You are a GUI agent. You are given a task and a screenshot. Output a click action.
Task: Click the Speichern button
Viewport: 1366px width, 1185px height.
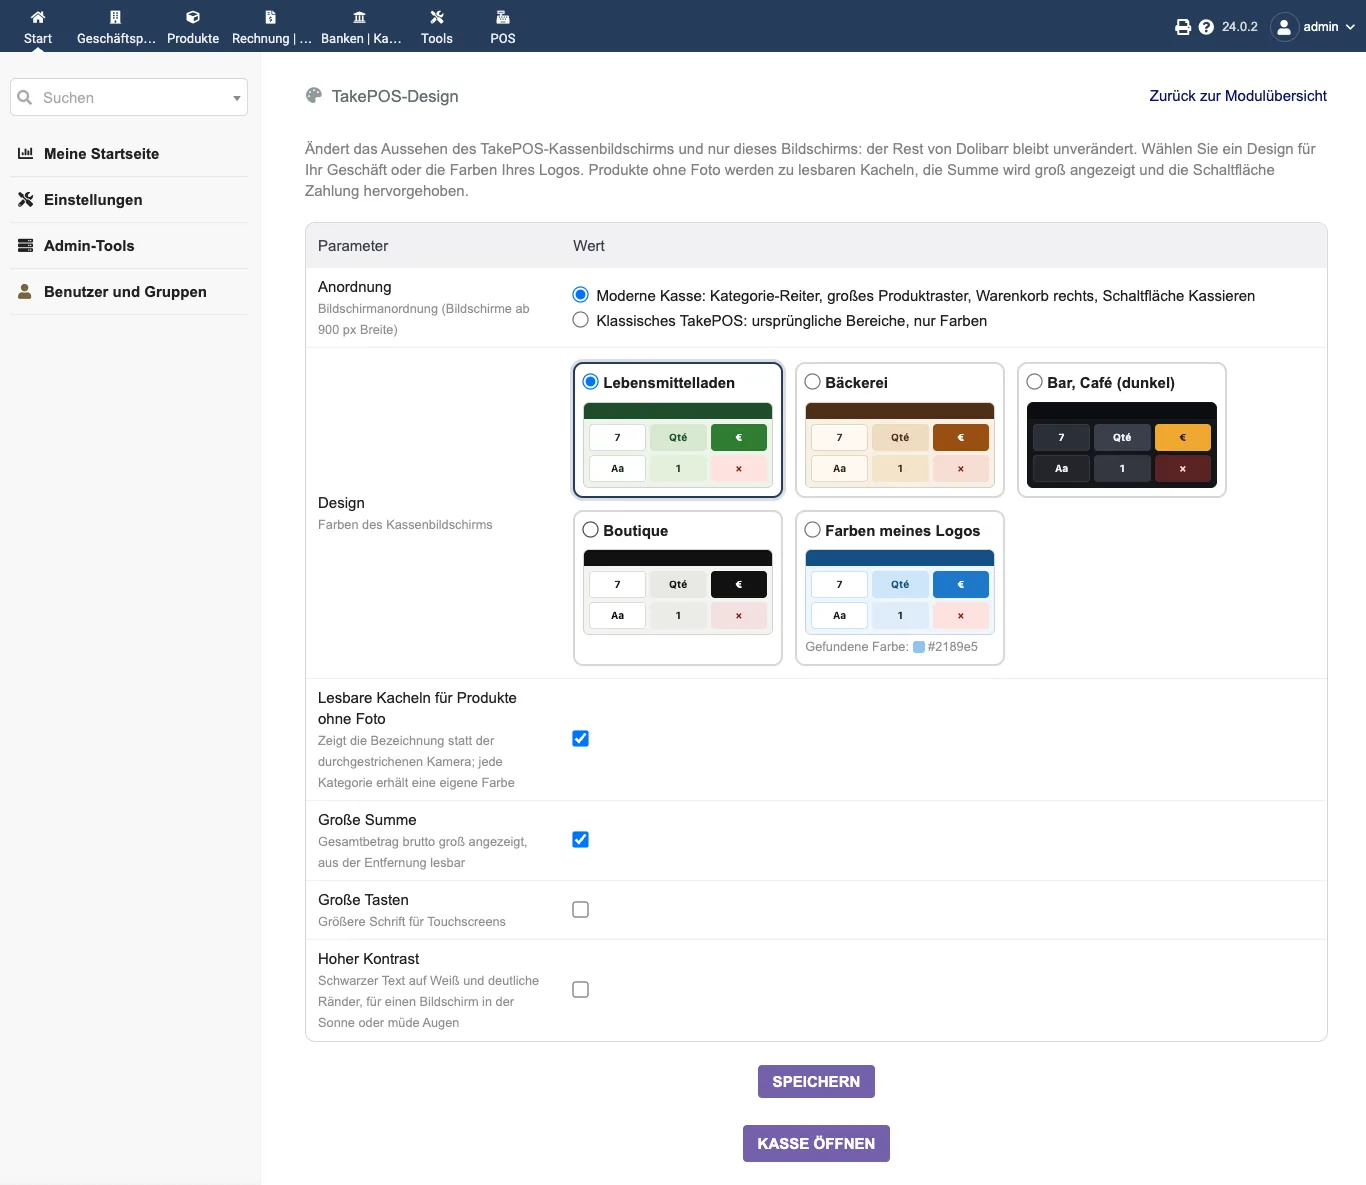816,1081
